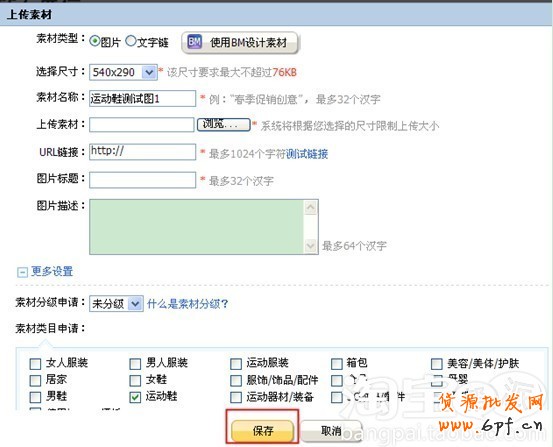Click the 保存 button

262,430
